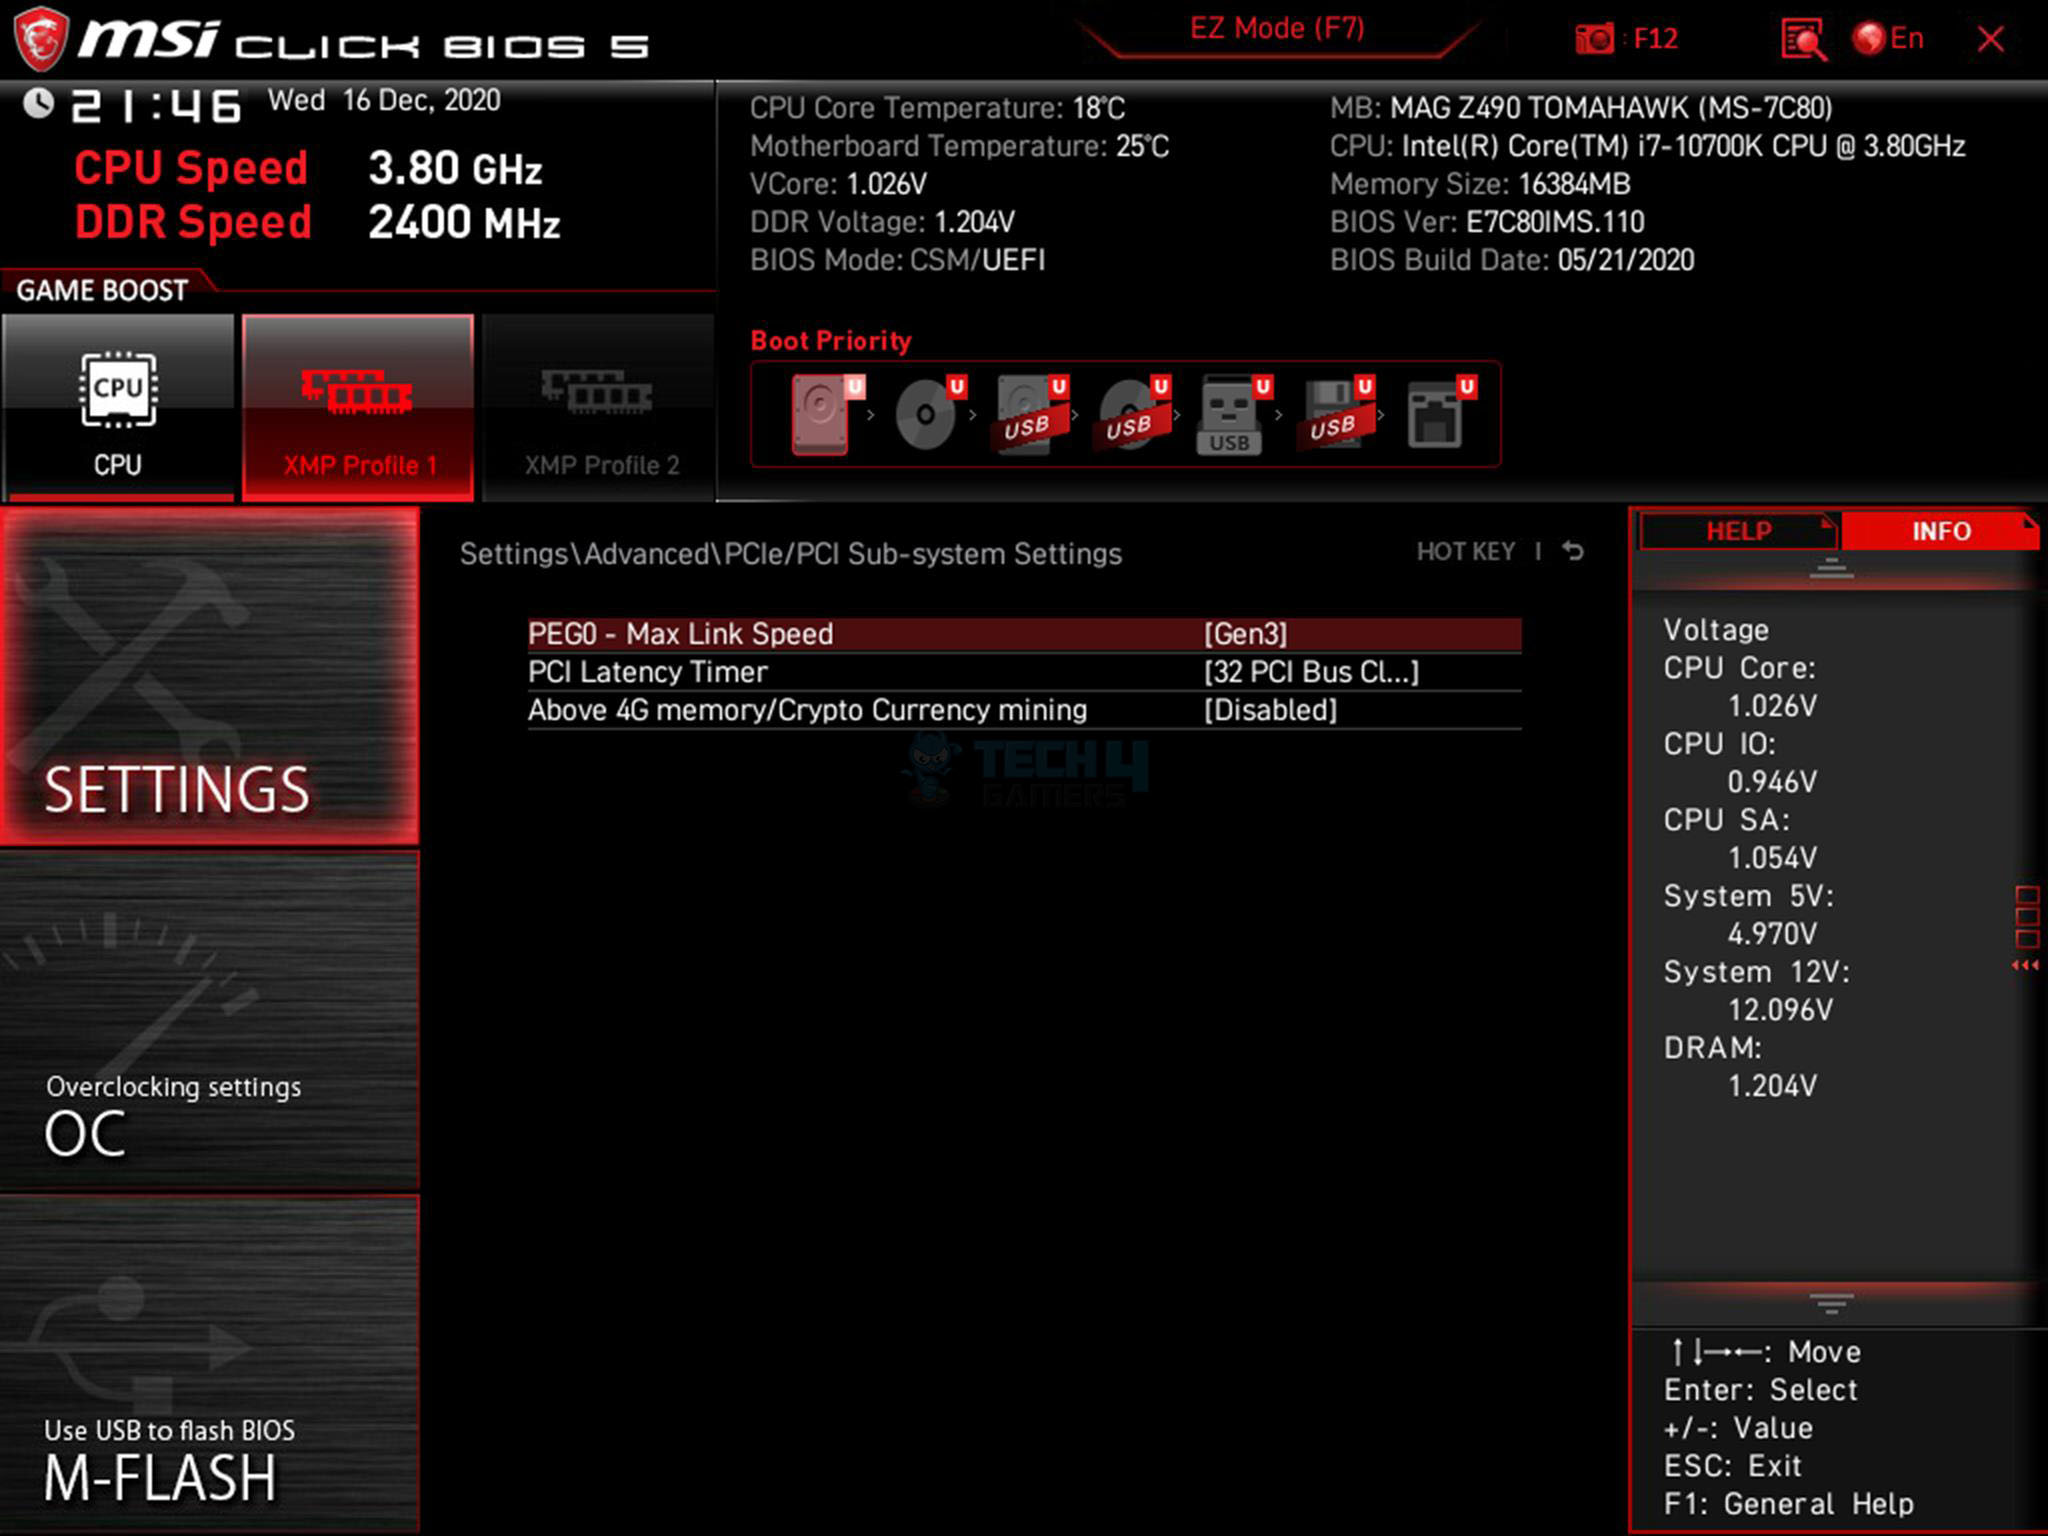The width and height of the screenshot is (2048, 1536).
Task: Open the SETTINGS section
Action: coord(209,676)
